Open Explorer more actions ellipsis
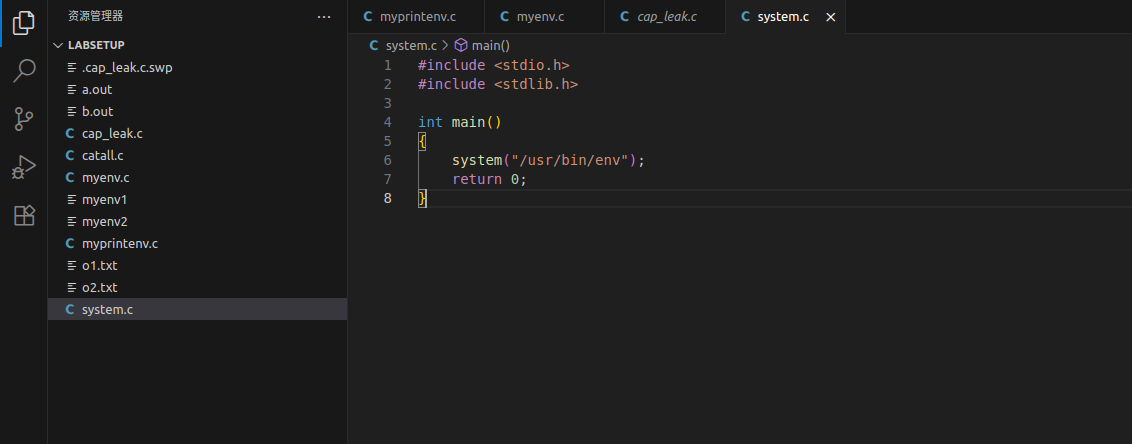The image size is (1132, 444). click(x=324, y=17)
